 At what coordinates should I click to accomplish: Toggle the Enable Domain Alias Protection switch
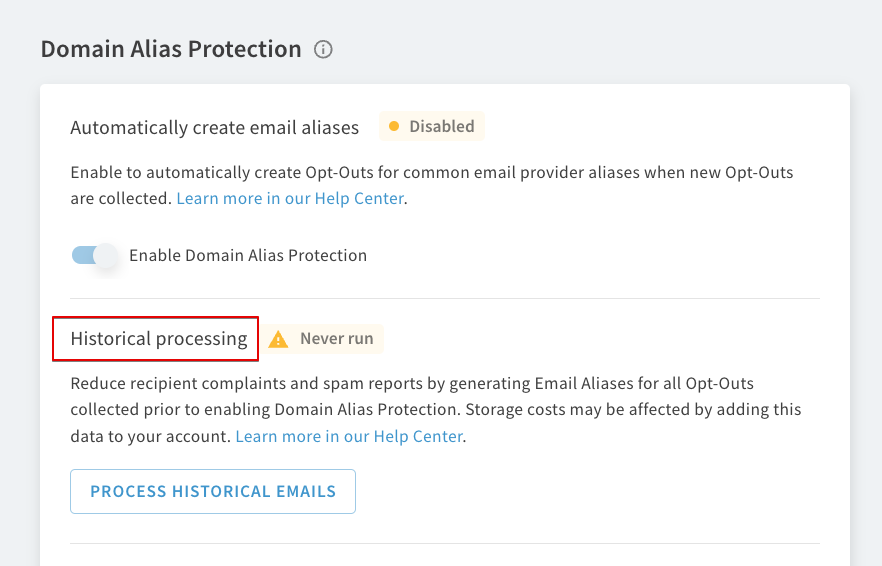point(94,255)
